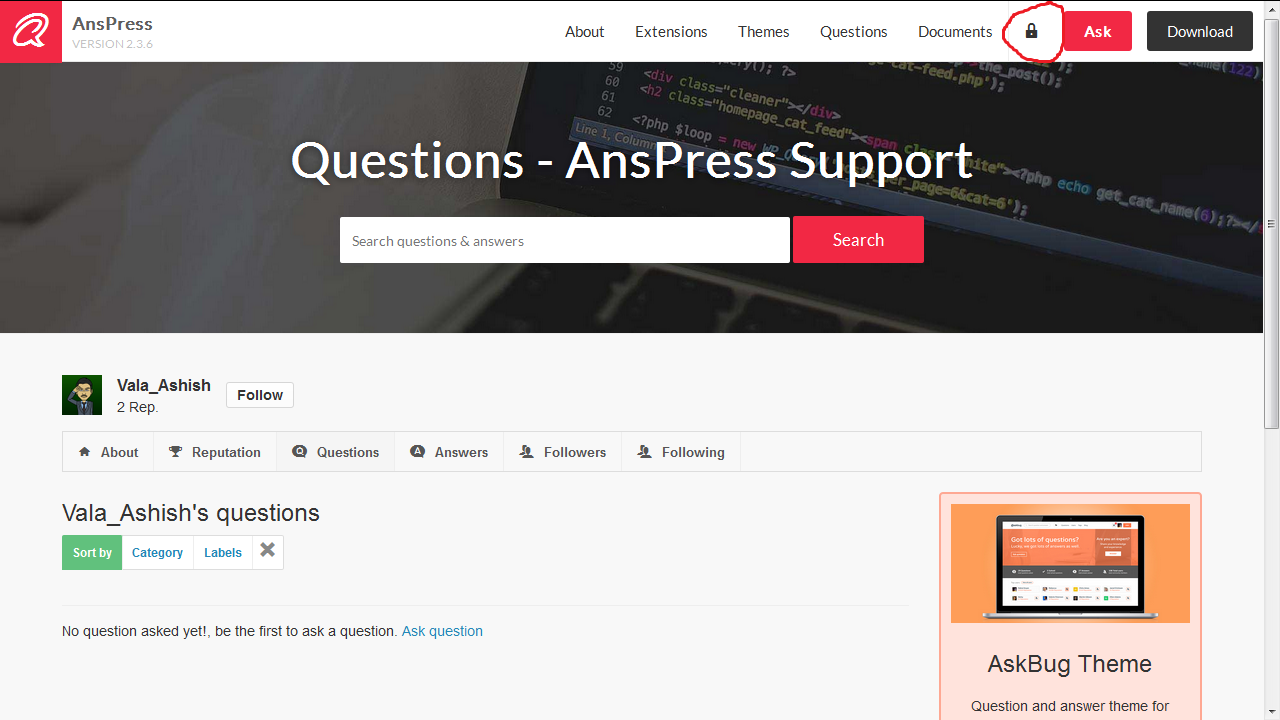Switch to the Questions profile tab

click(x=336, y=452)
